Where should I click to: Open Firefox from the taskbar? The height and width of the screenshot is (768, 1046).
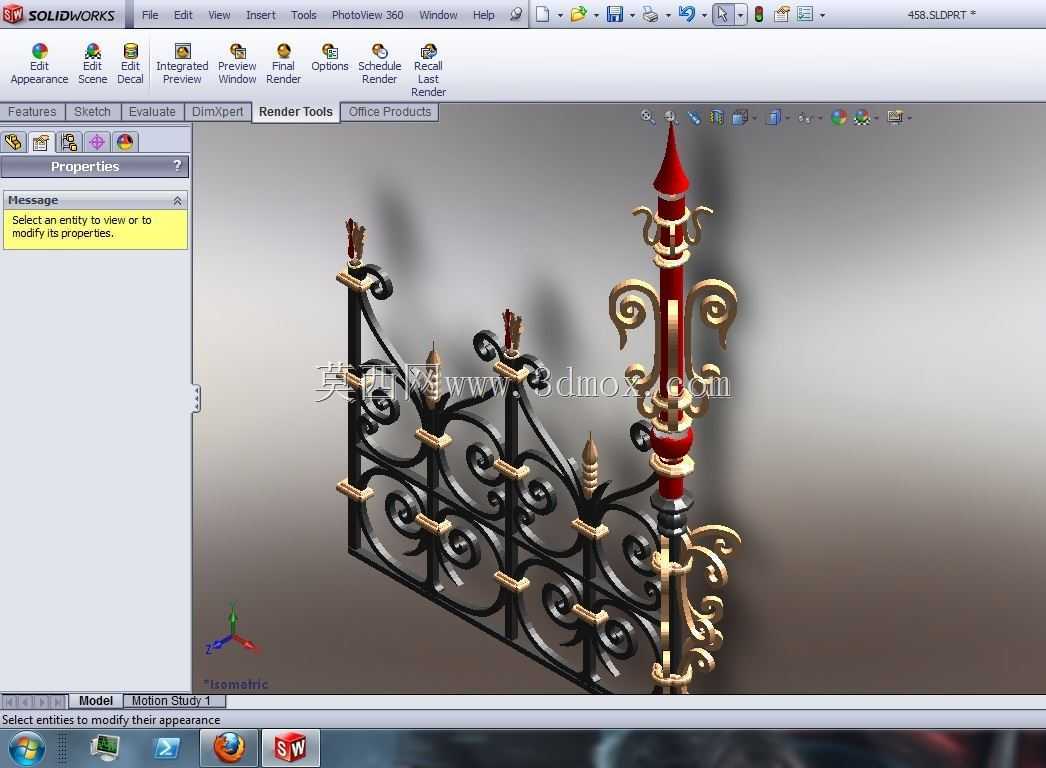[x=229, y=748]
